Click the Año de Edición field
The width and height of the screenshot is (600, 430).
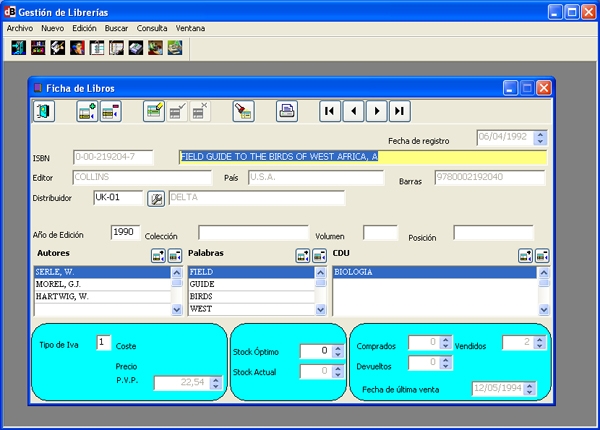click(x=125, y=232)
